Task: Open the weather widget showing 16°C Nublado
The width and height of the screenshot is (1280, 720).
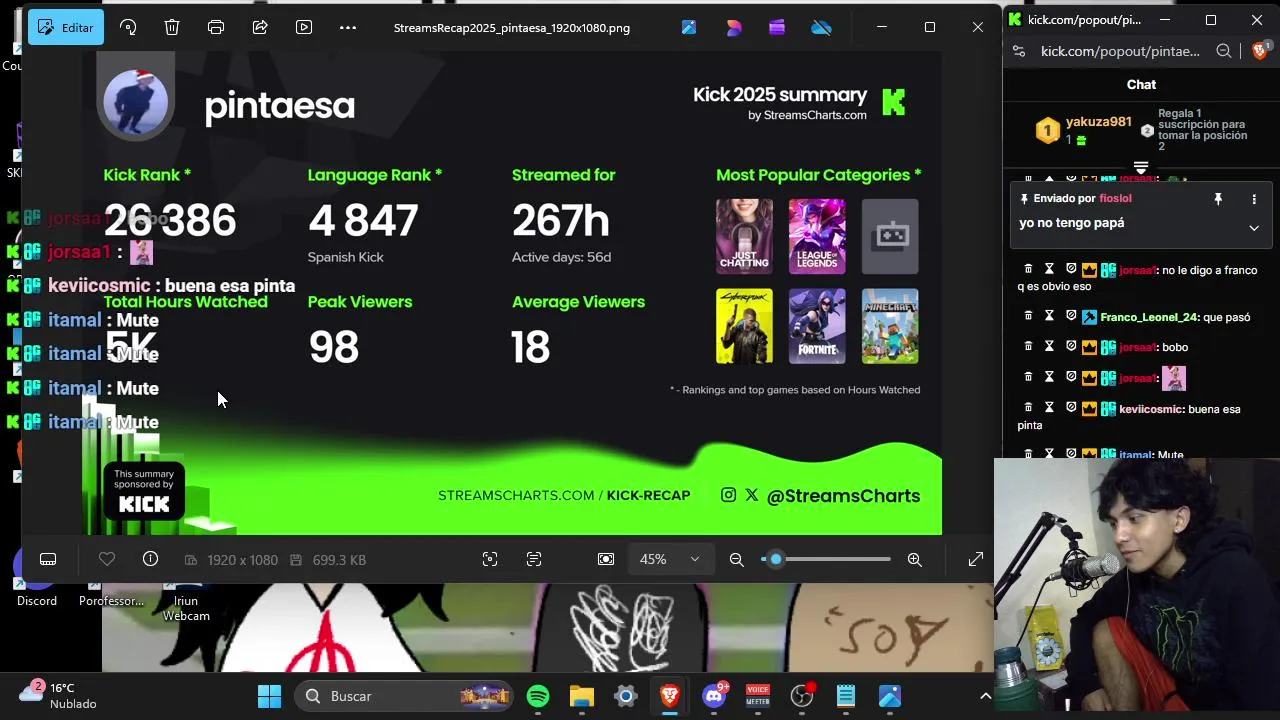Action: click(60, 696)
